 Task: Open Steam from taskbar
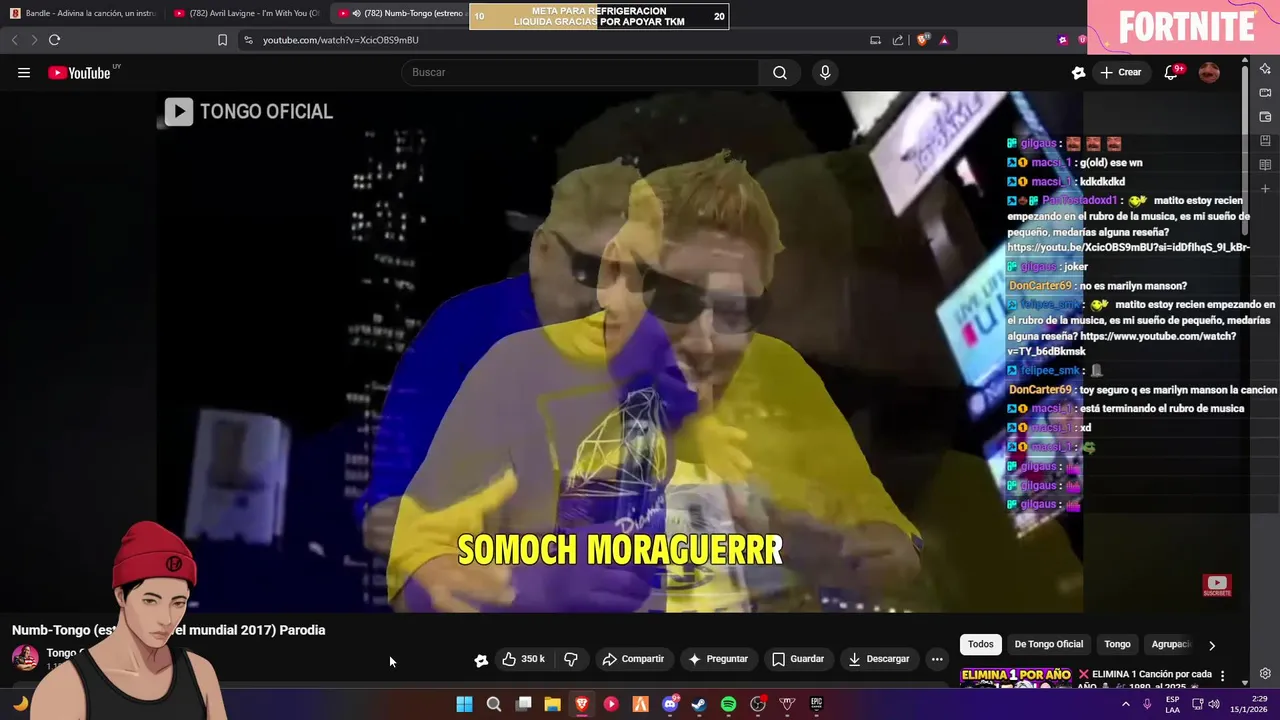click(699, 704)
